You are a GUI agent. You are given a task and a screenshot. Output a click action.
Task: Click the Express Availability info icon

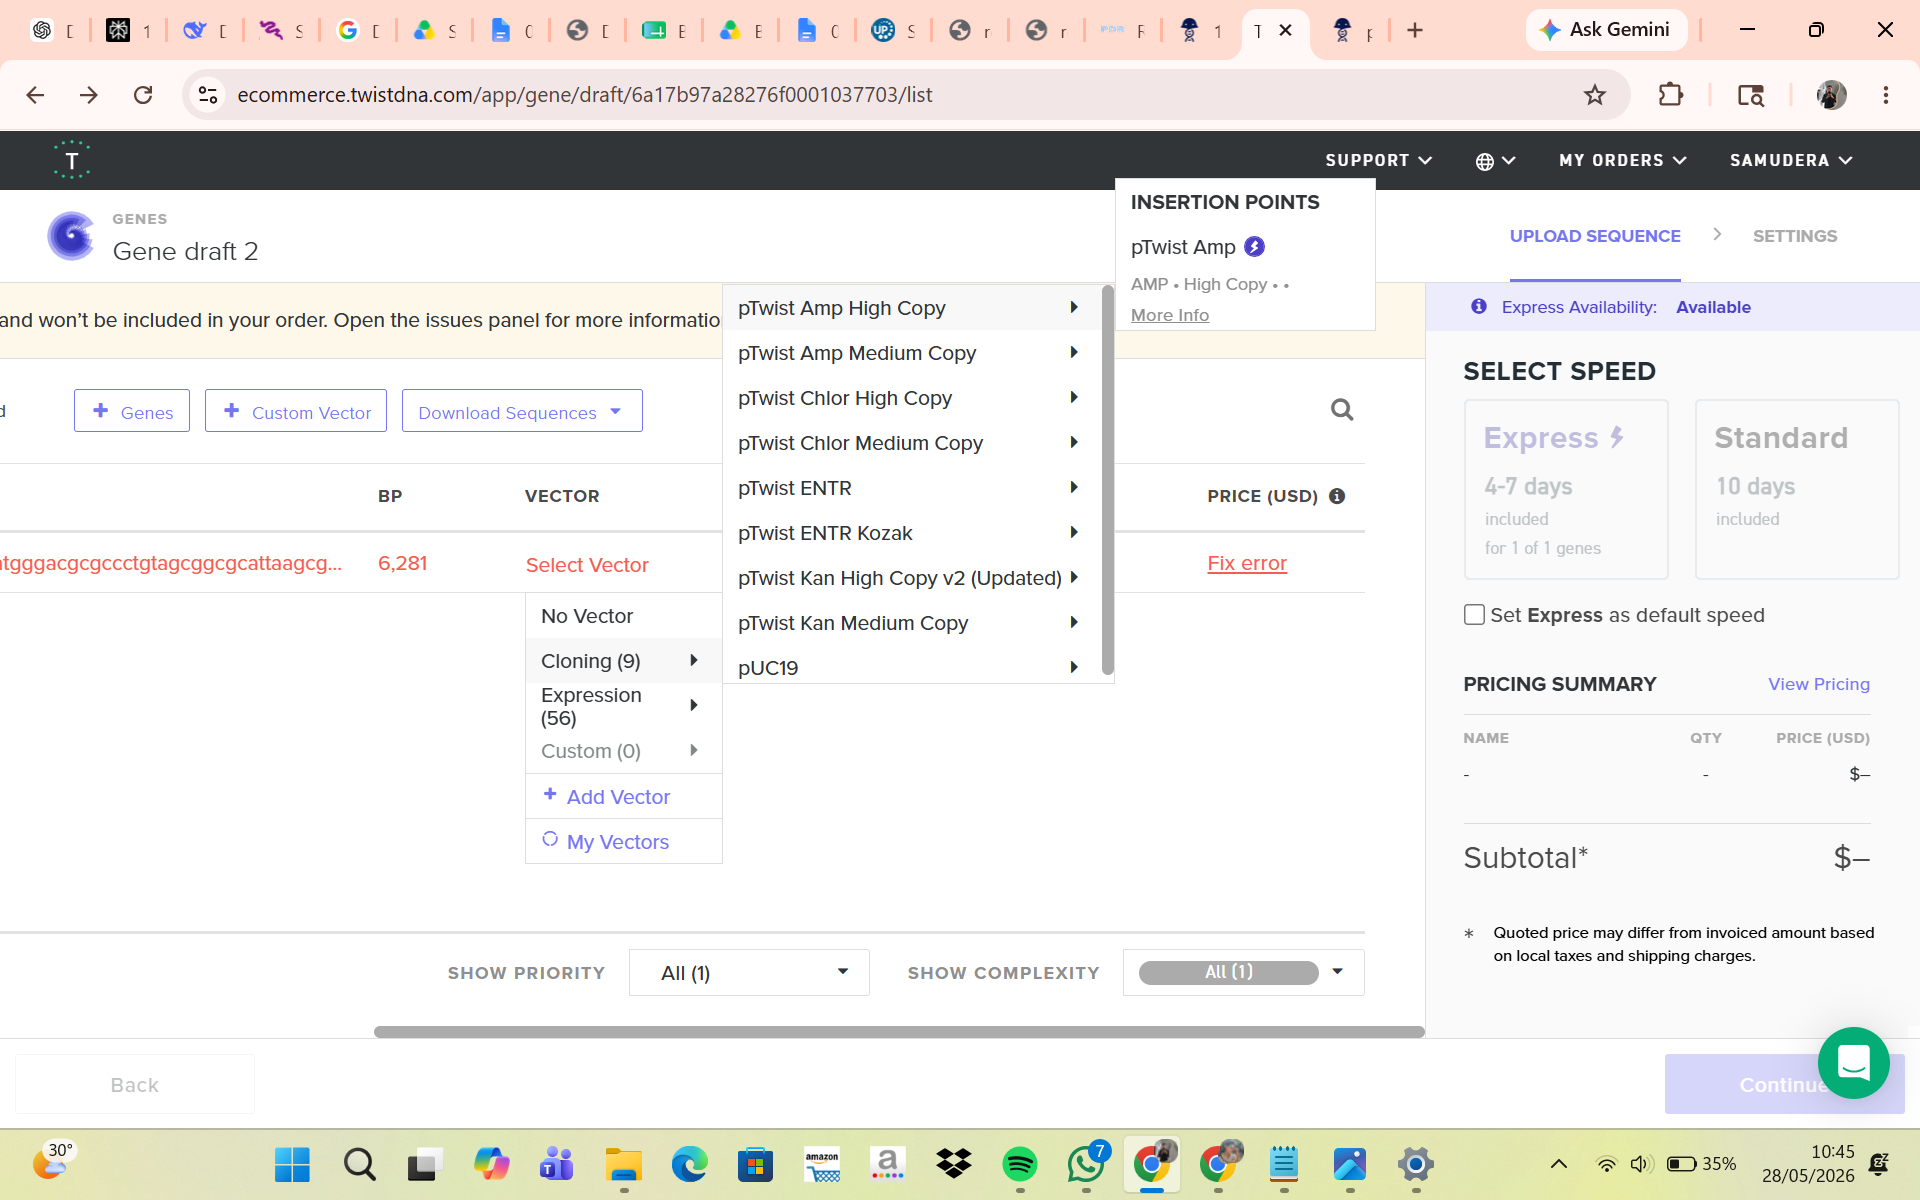tap(1479, 307)
